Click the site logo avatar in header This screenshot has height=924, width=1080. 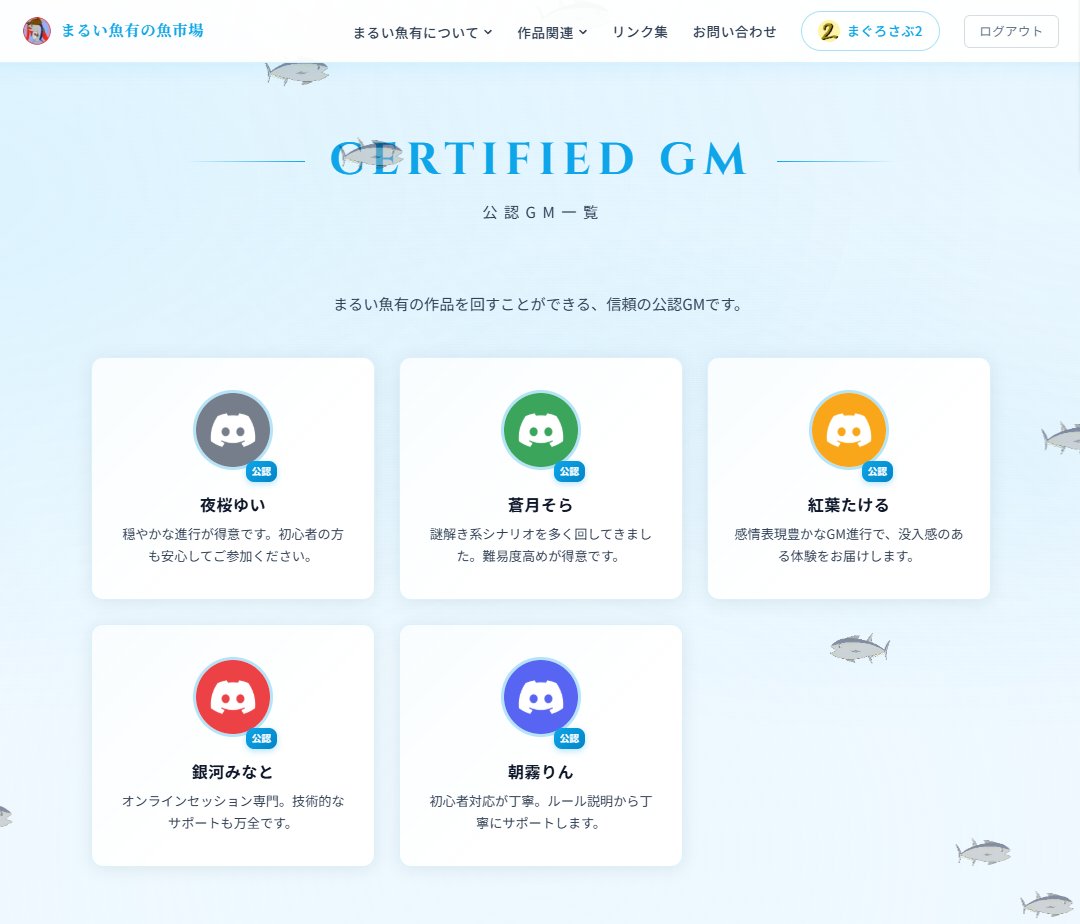(x=37, y=31)
